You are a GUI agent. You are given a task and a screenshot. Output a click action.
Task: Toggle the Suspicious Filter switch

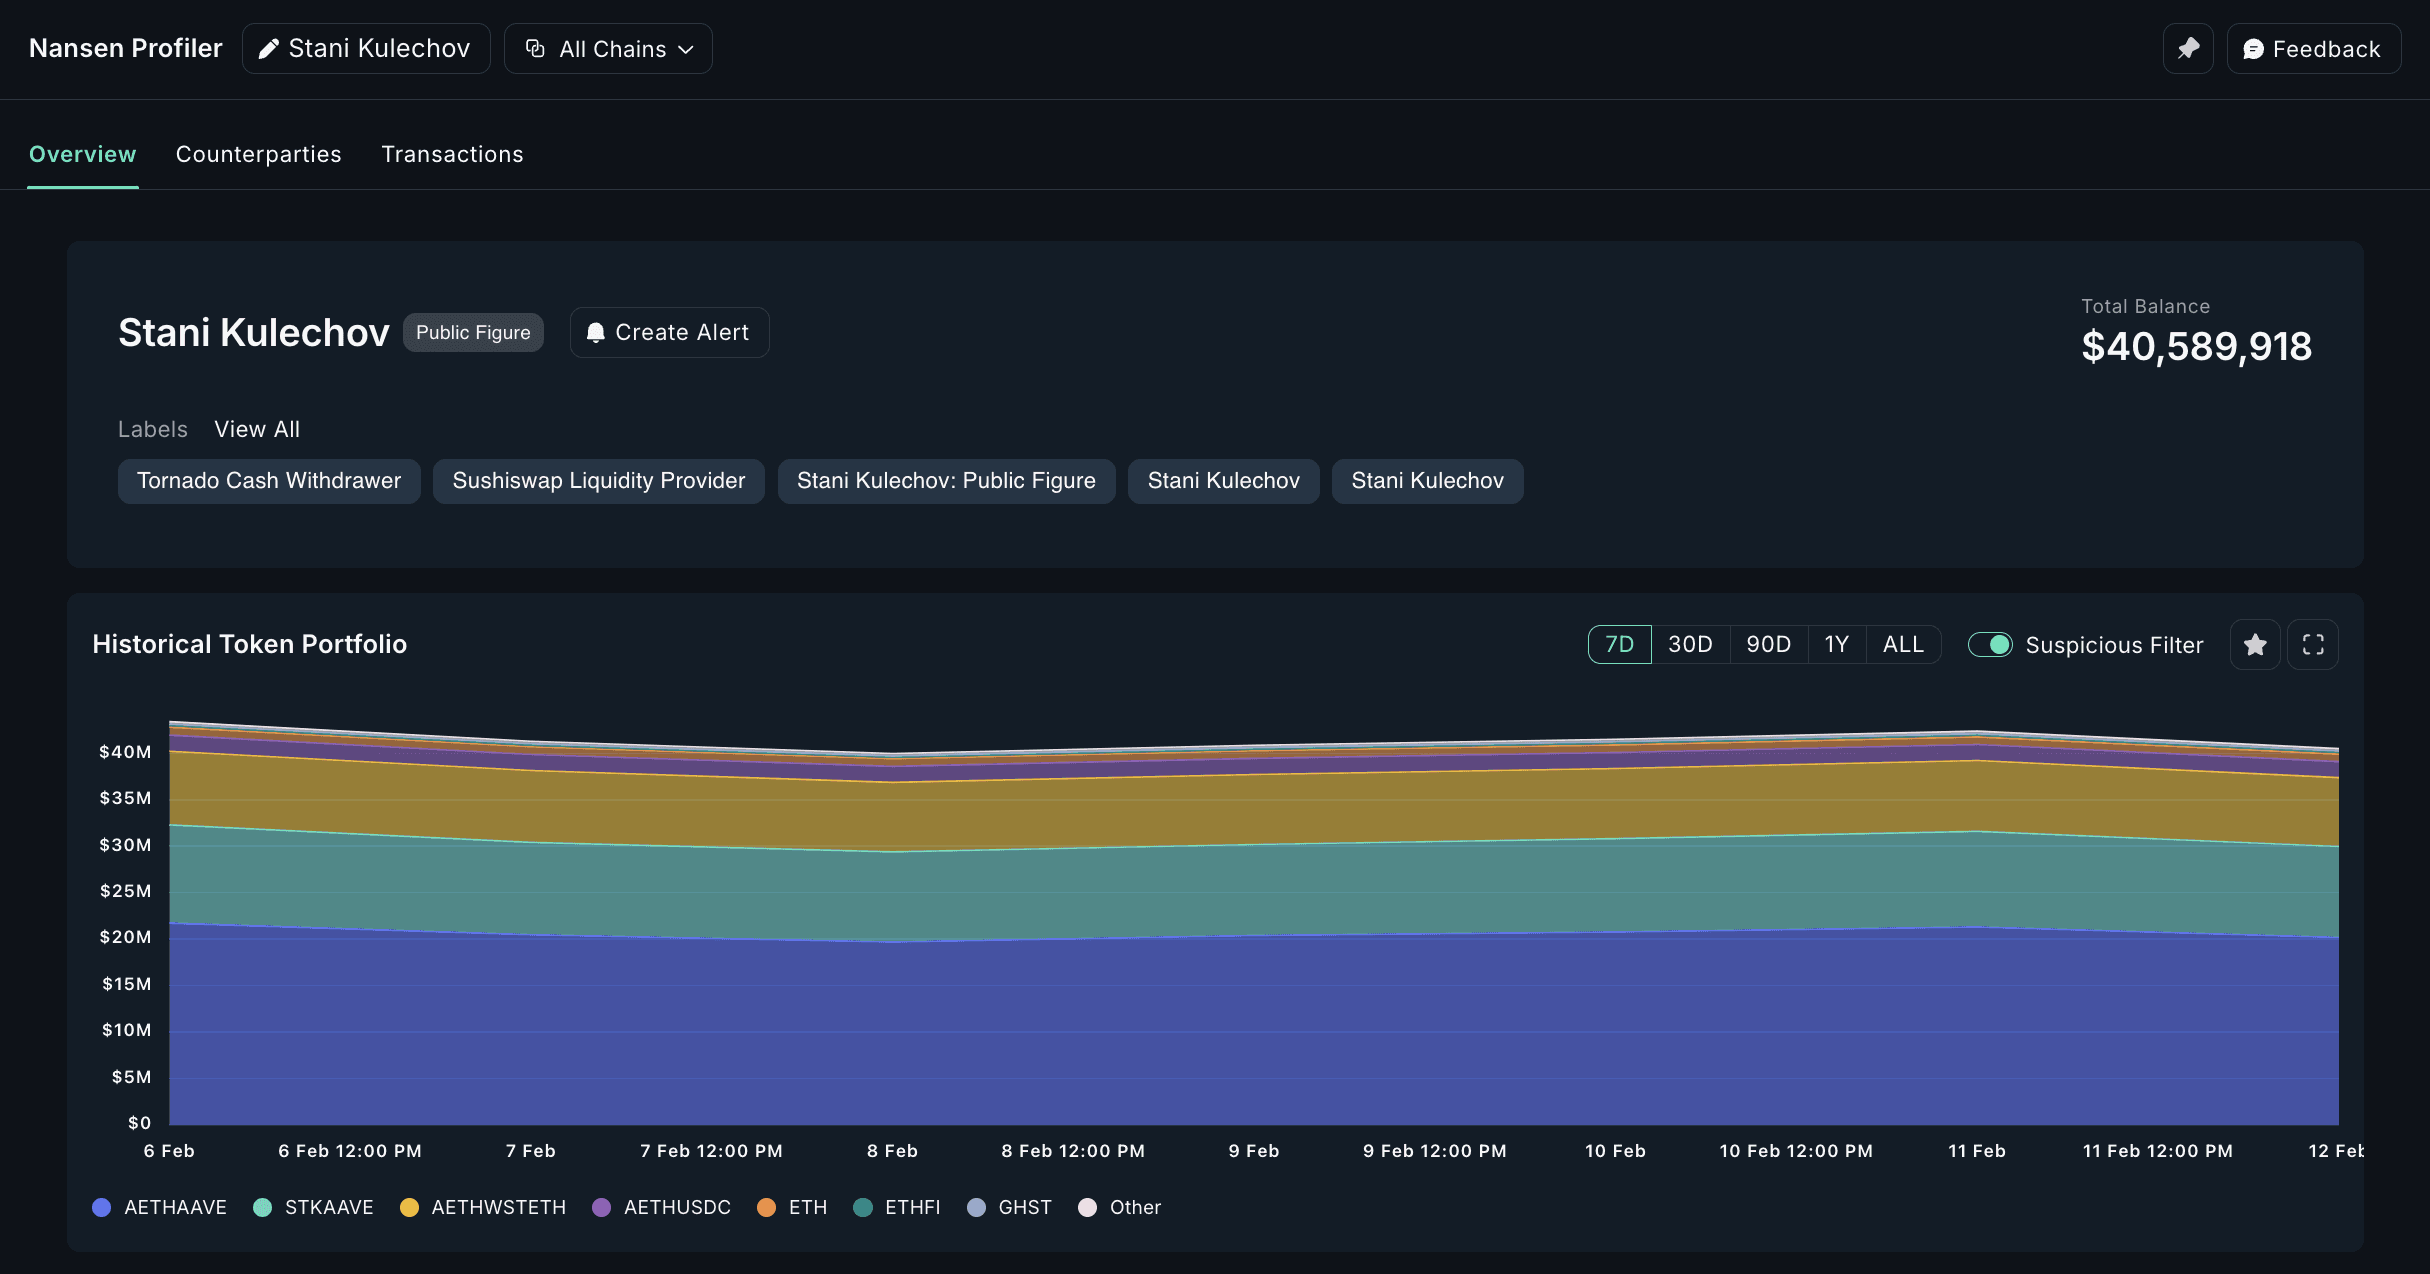click(x=1990, y=645)
